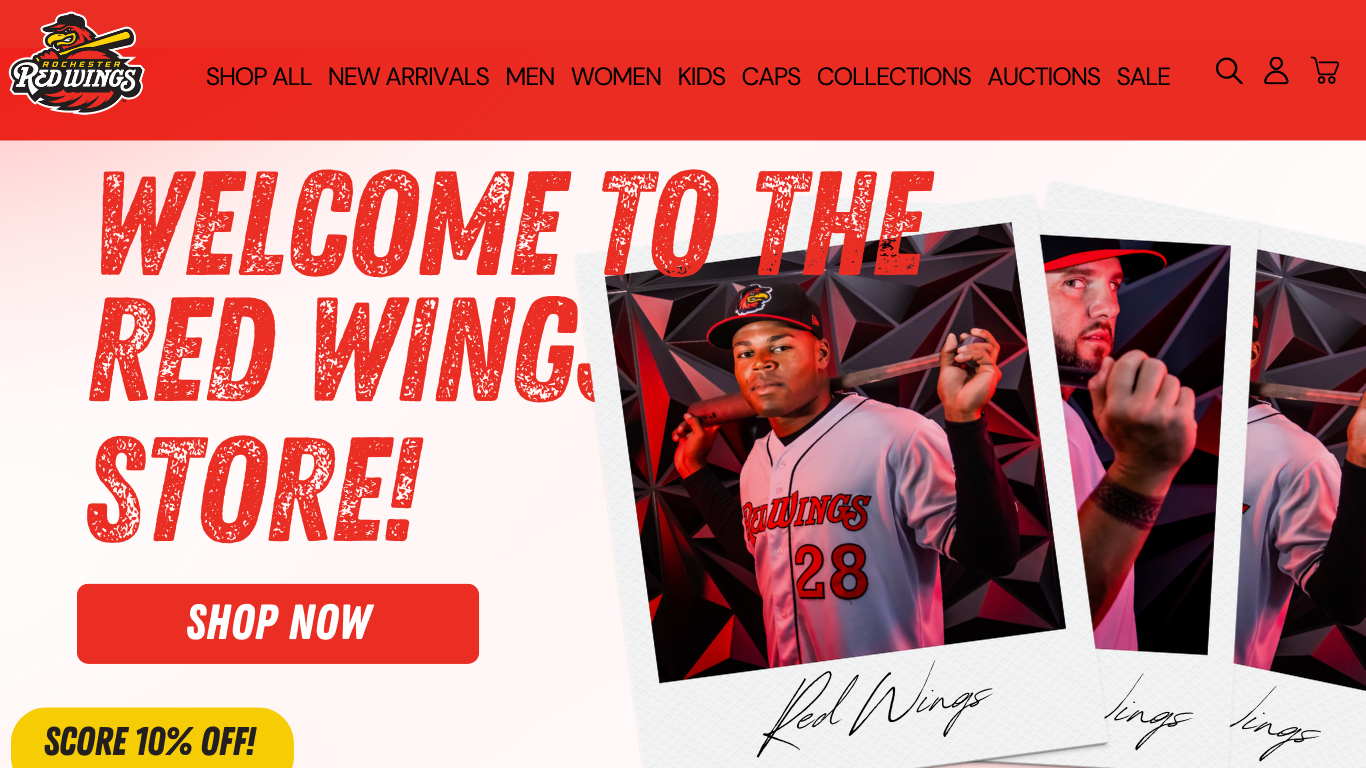The width and height of the screenshot is (1366, 768).
Task: Select the bearded player polaroid photo
Action: 1135,445
